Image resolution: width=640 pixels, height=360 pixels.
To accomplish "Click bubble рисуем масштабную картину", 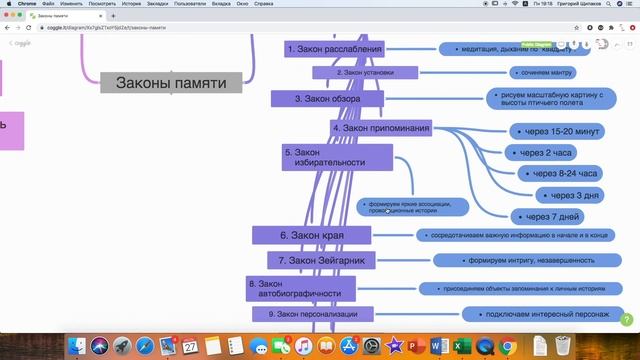I will coord(551,99).
